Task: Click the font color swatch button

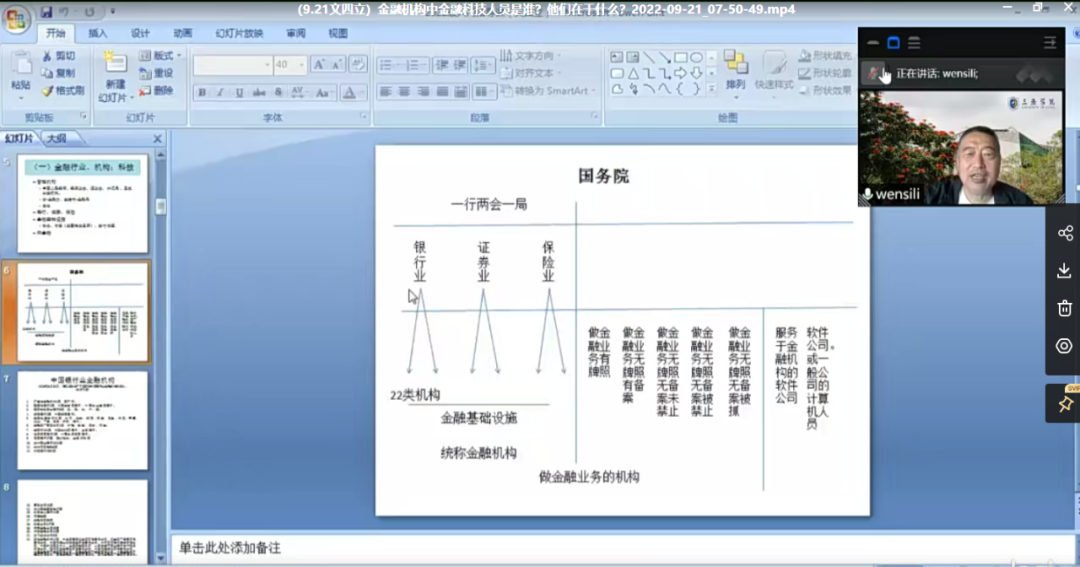Action: [x=349, y=93]
